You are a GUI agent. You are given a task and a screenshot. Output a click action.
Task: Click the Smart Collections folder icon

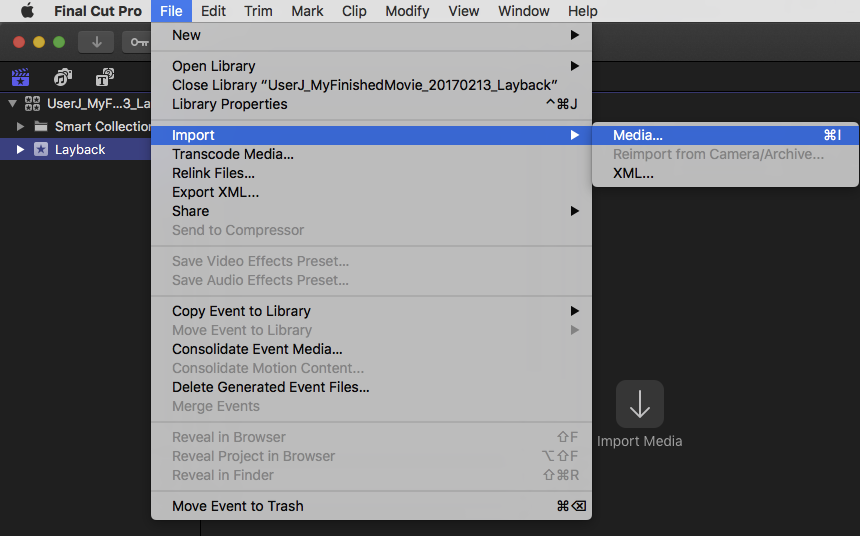click(x=41, y=127)
